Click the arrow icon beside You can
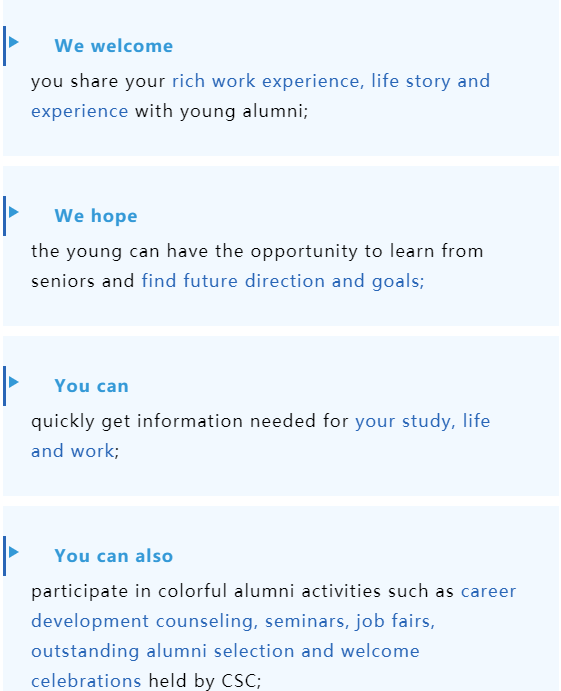The width and height of the screenshot is (561, 691). pyautogui.click(x=14, y=382)
